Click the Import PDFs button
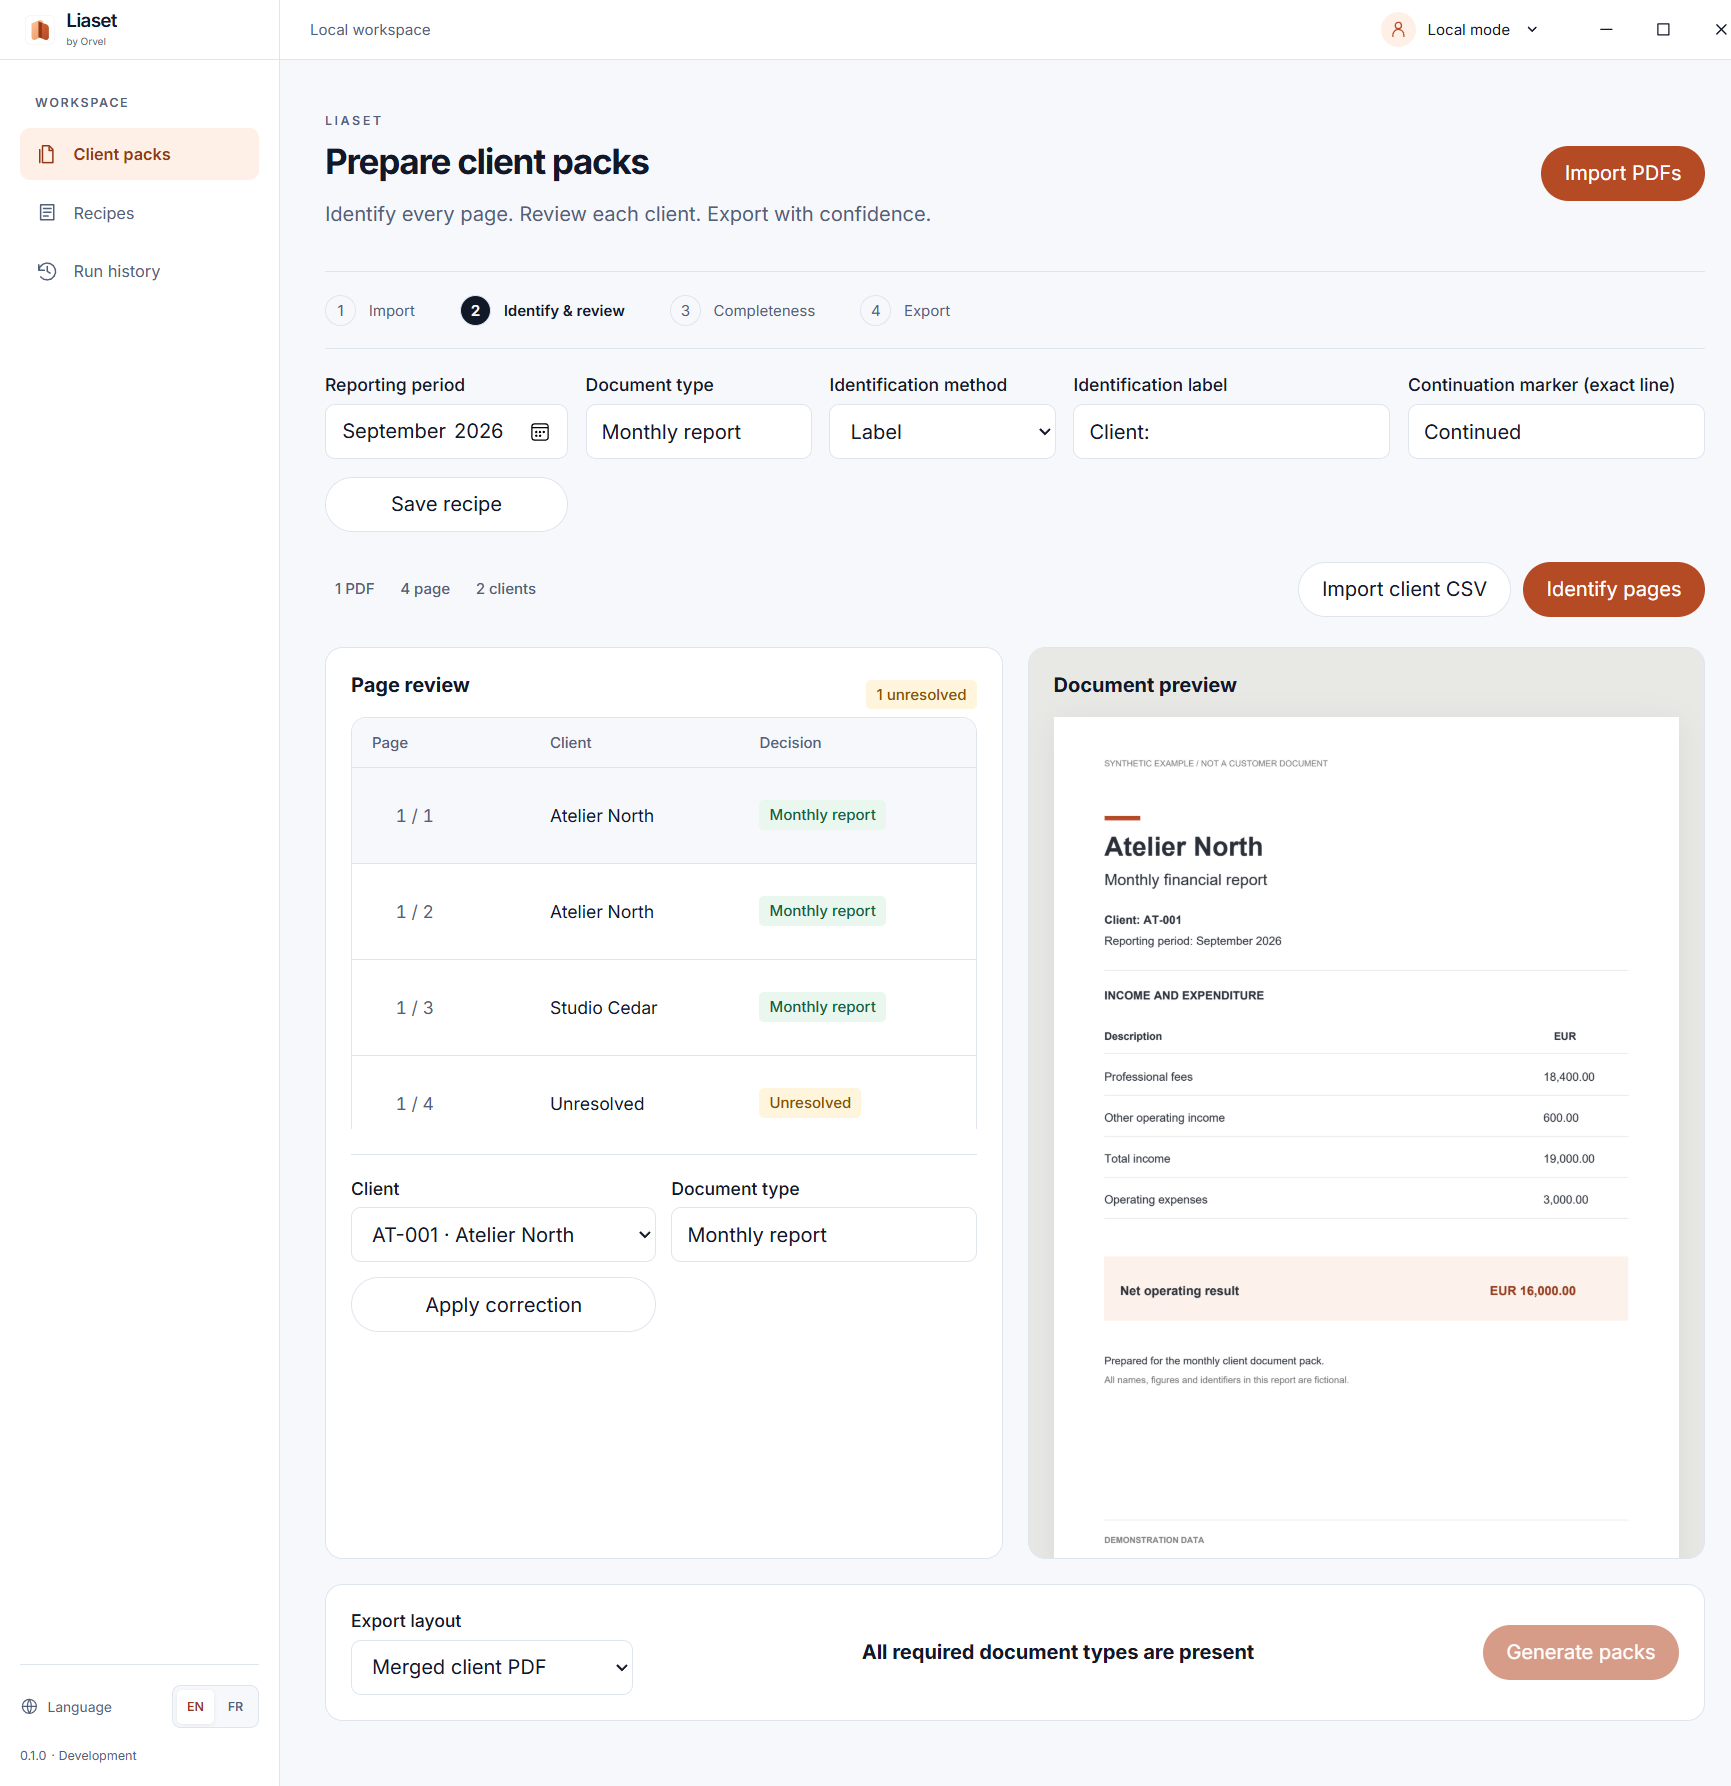 pyautogui.click(x=1622, y=173)
